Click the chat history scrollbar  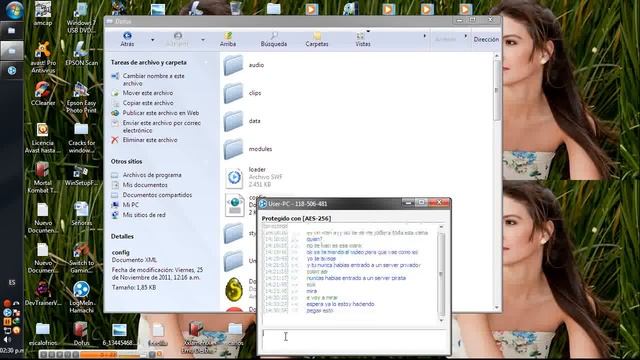coord(441,273)
